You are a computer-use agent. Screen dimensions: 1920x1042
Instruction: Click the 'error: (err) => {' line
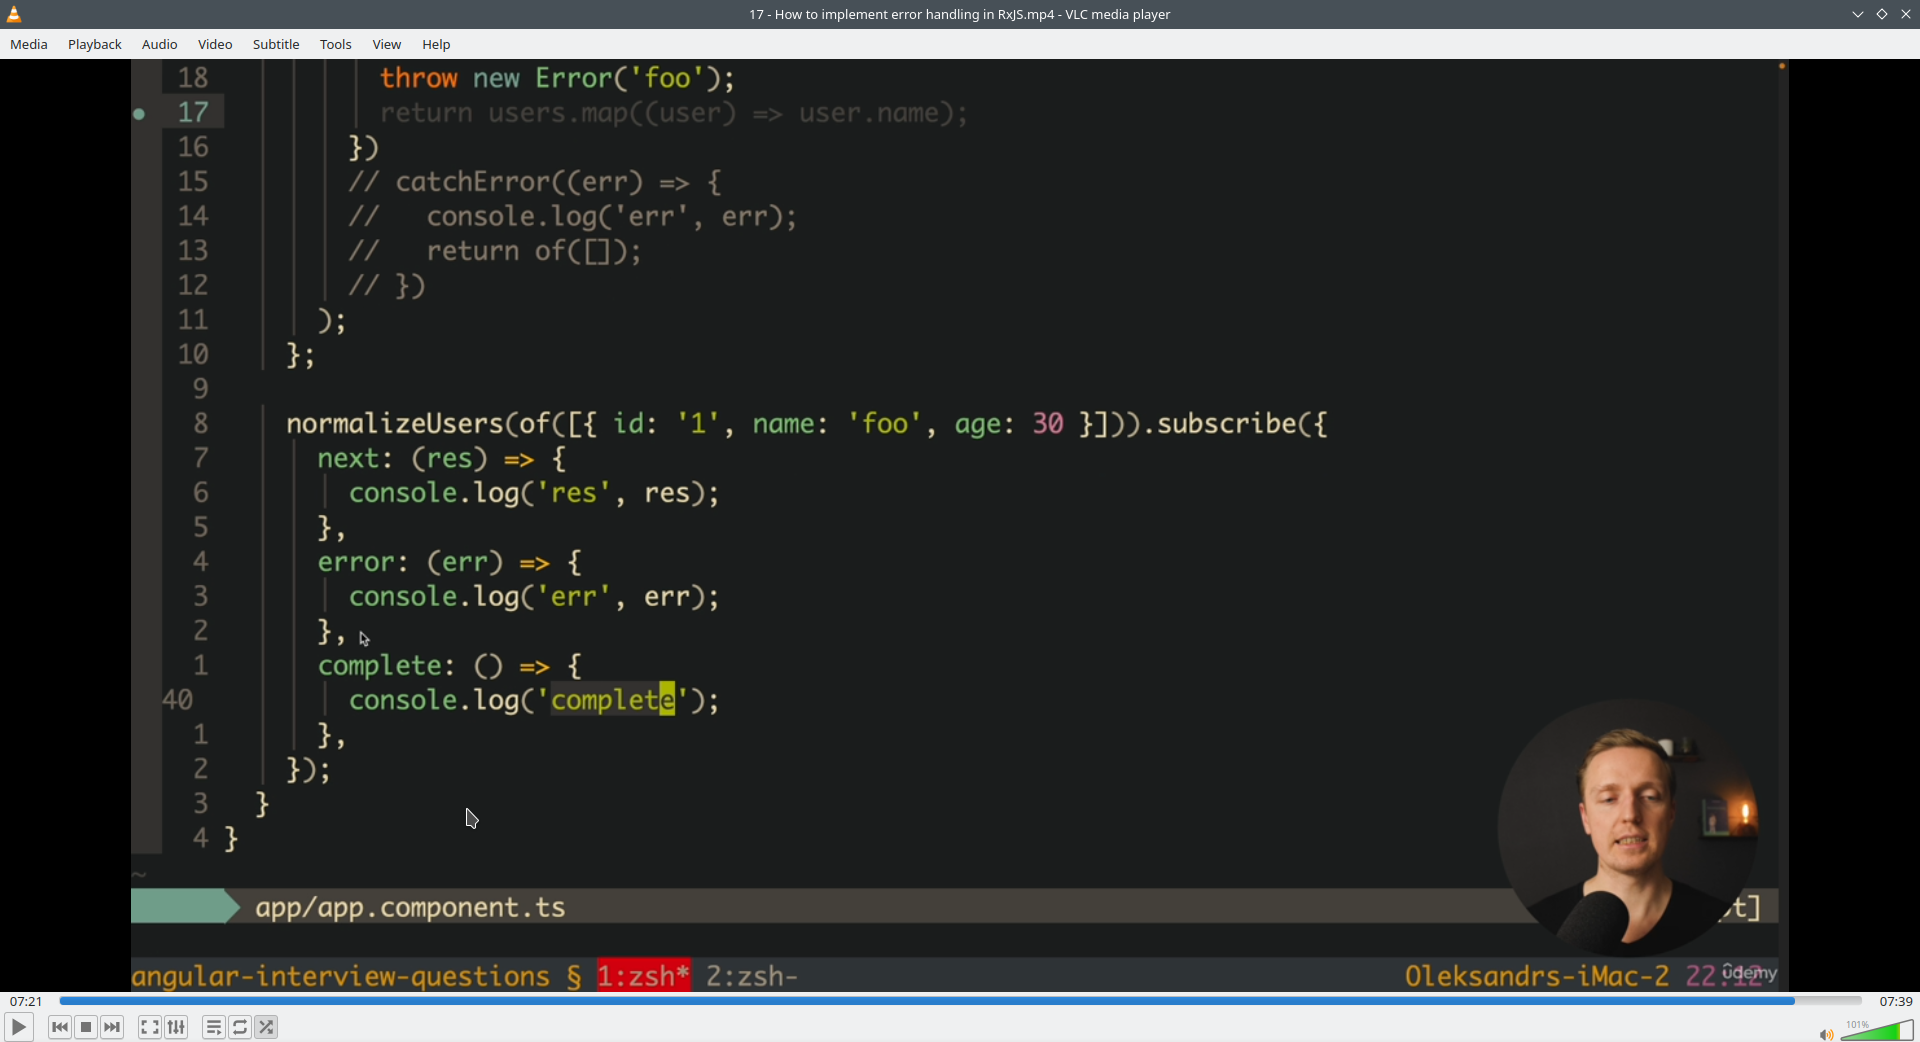[450, 562]
